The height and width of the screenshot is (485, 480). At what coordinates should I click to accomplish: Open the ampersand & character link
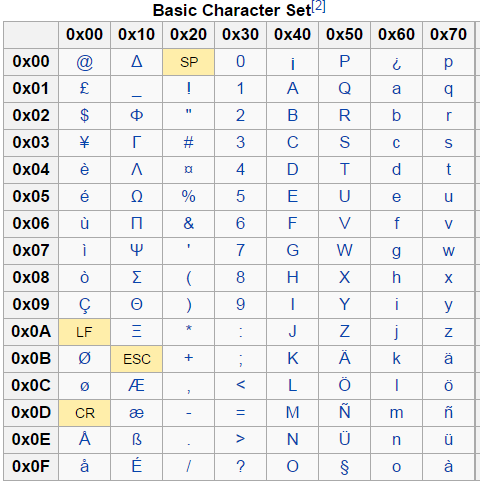click(189, 223)
